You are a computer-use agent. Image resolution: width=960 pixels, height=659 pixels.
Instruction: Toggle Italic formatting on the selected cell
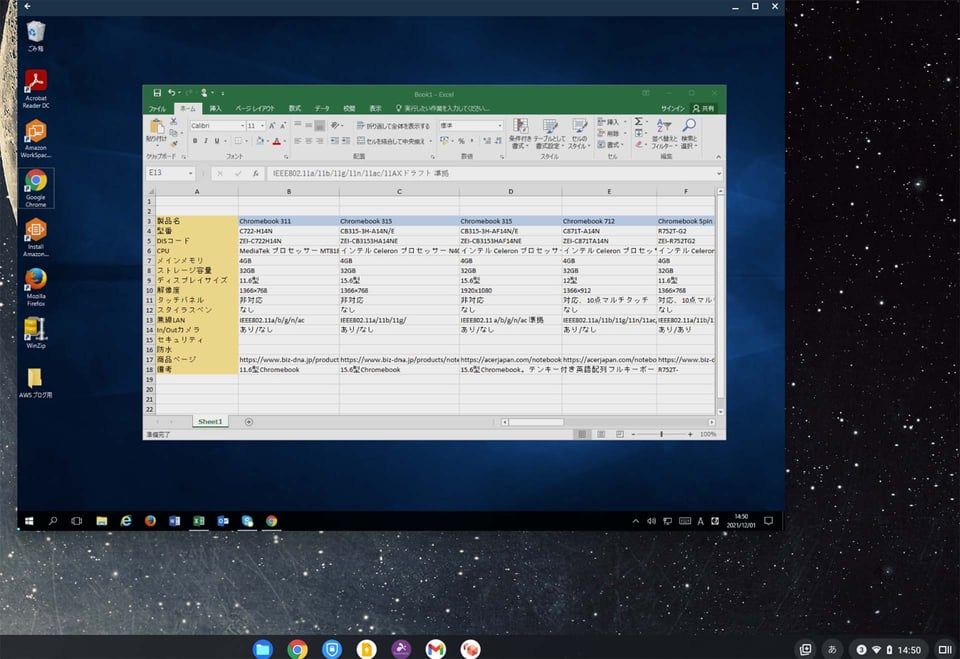click(x=206, y=140)
